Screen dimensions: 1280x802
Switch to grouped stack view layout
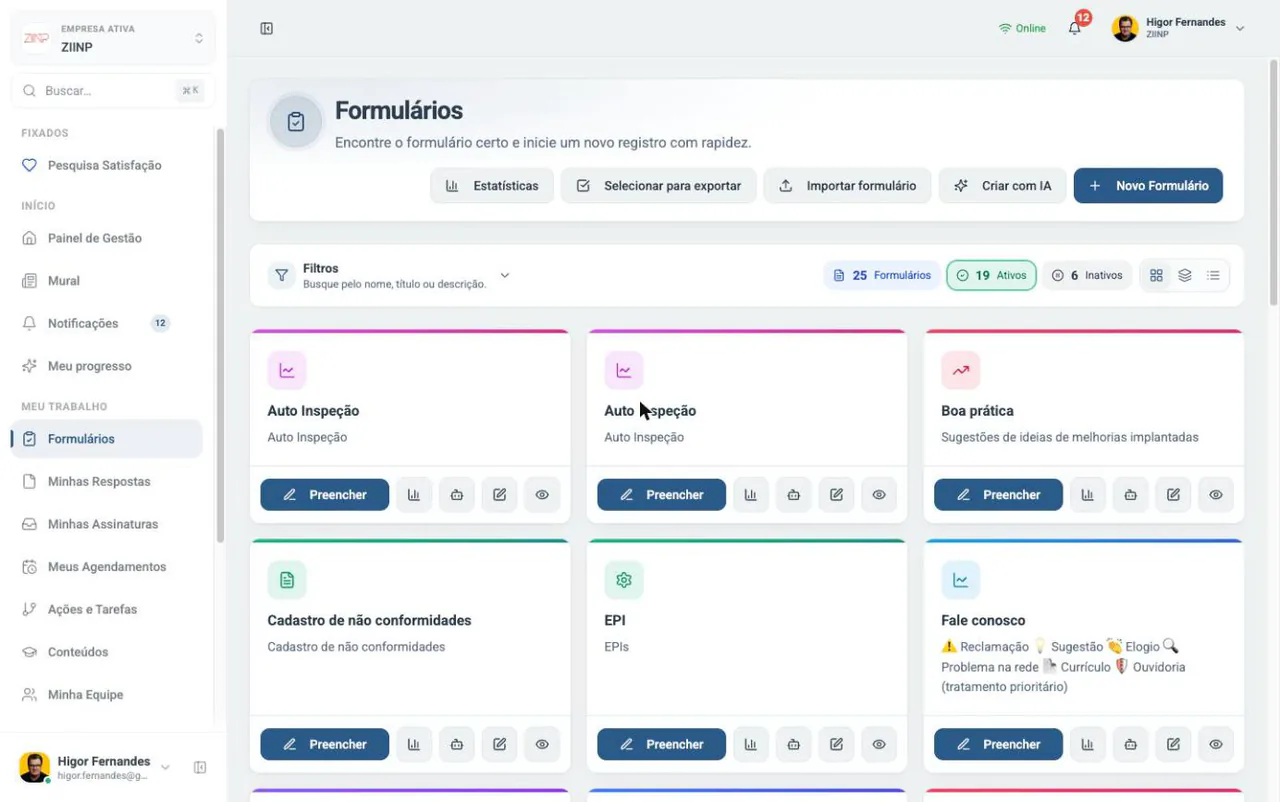point(1185,275)
